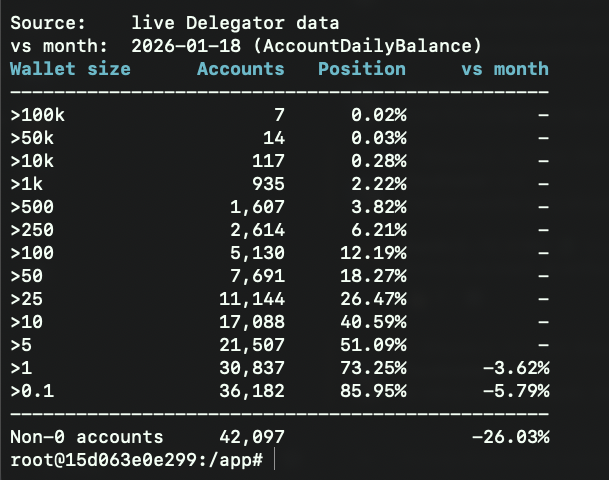Screen dimensions: 609x480
Task: Click the position value 0.28%
Action: pyautogui.click(x=379, y=161)
